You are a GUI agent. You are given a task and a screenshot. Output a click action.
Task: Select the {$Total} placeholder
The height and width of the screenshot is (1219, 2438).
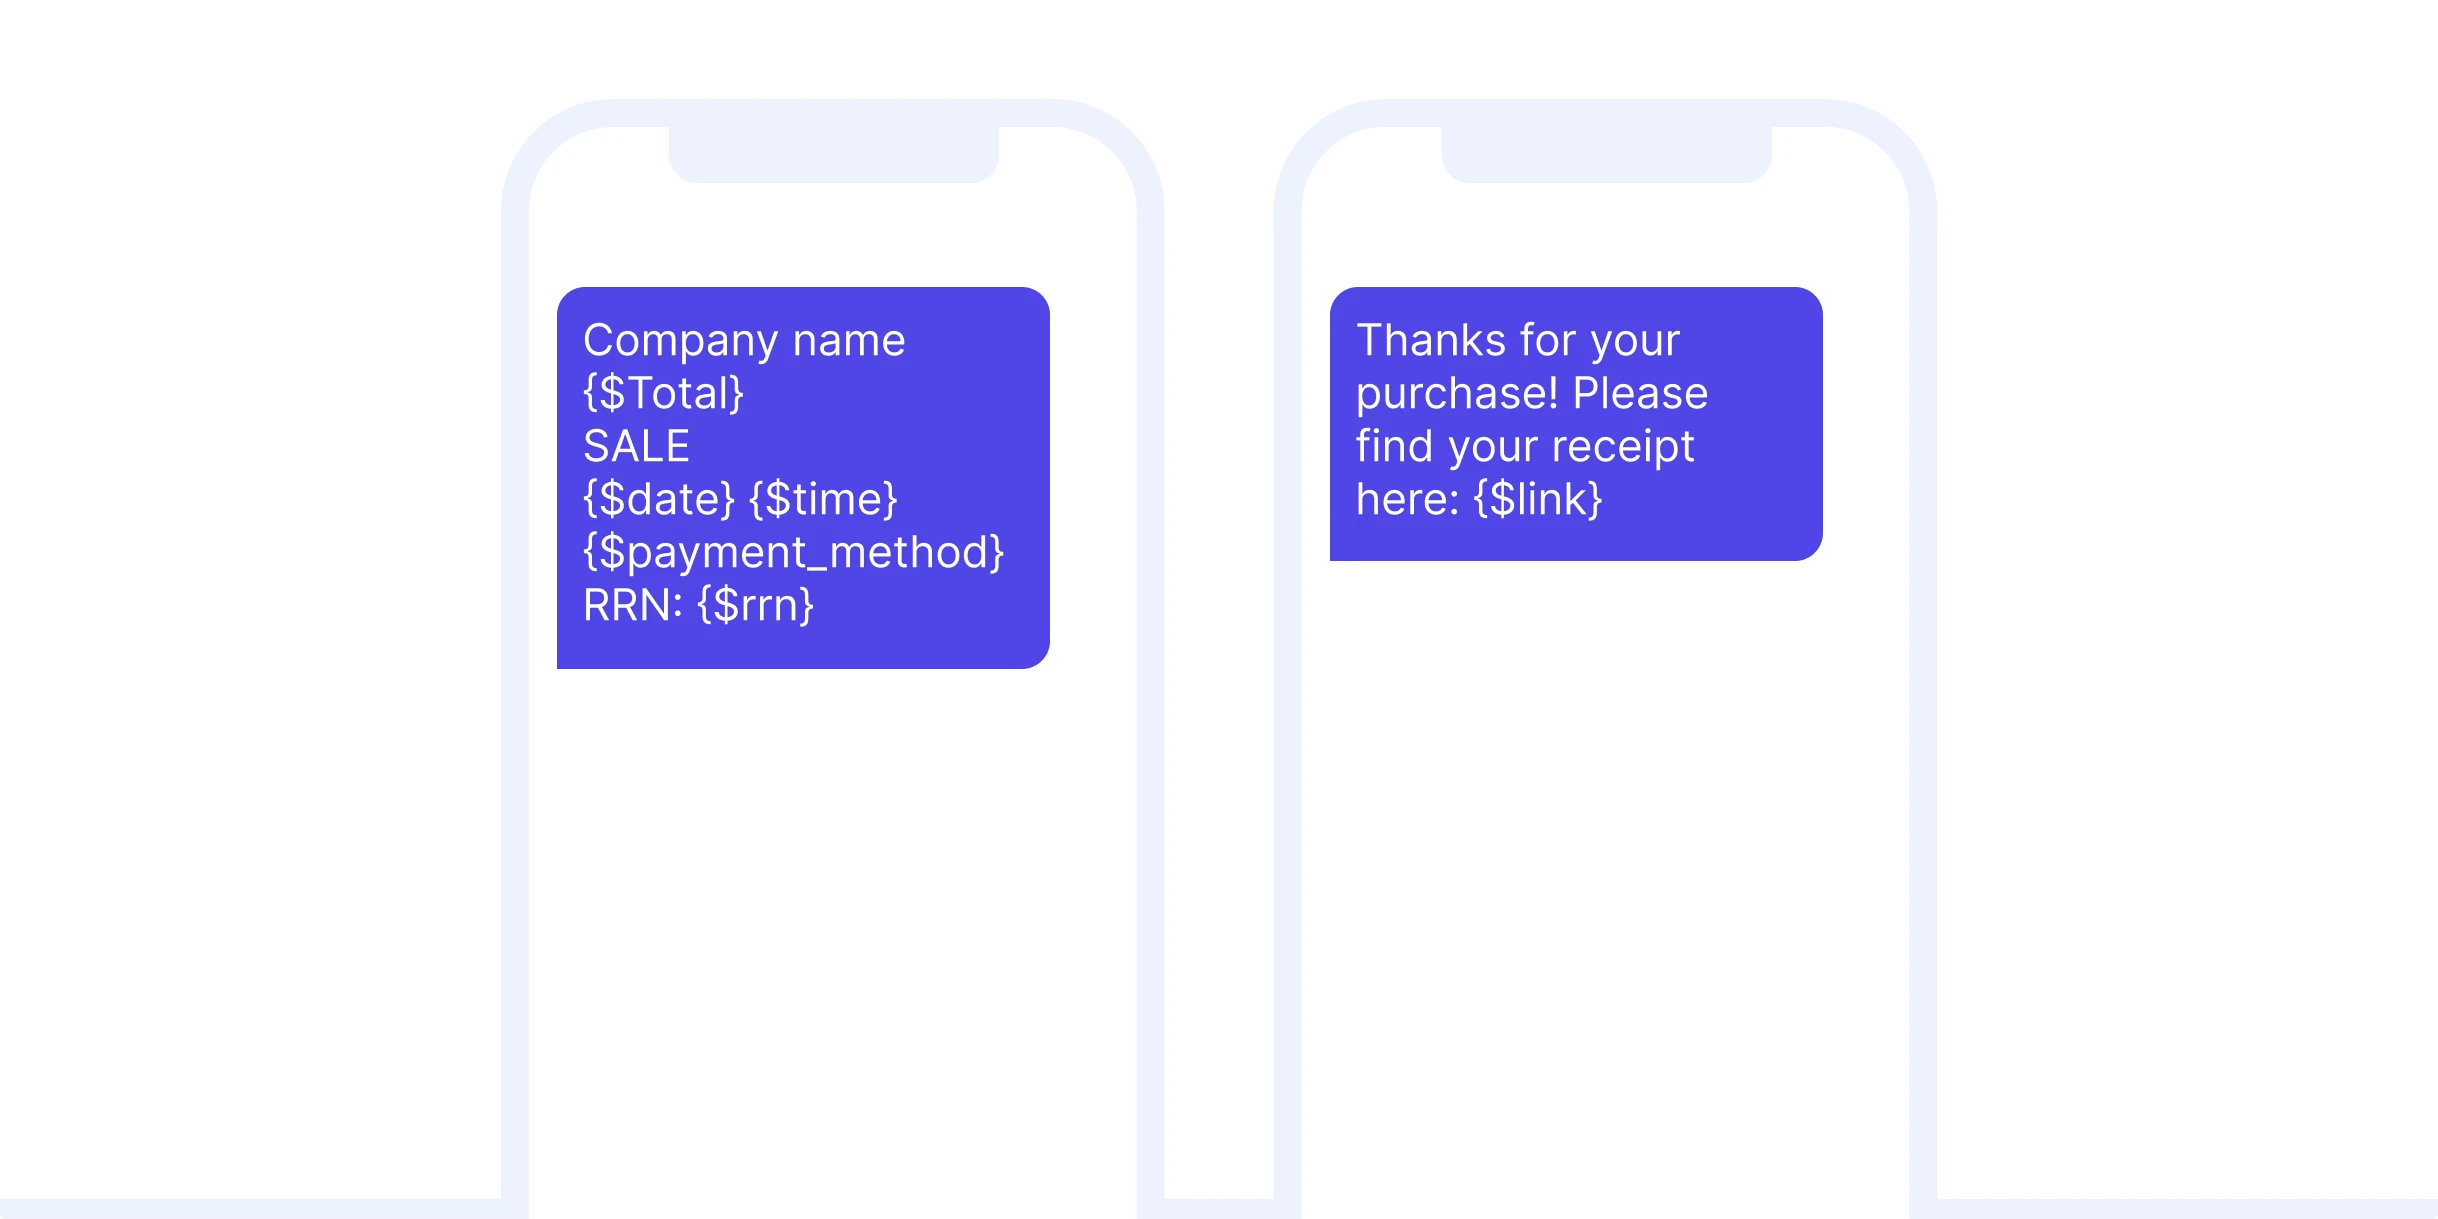coord(663,394)
